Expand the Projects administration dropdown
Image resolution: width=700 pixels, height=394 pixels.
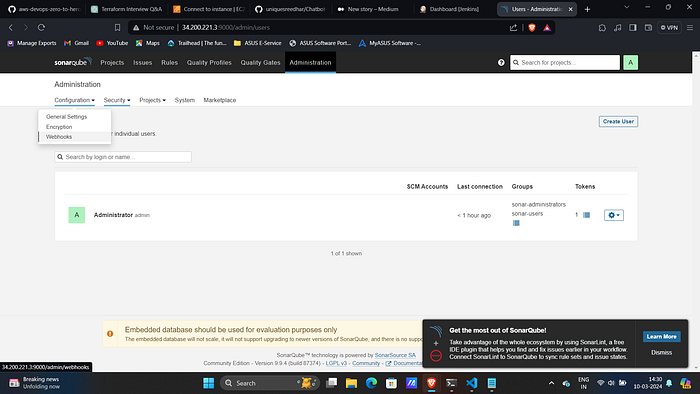pyautogui.click(x=152, y=100)
